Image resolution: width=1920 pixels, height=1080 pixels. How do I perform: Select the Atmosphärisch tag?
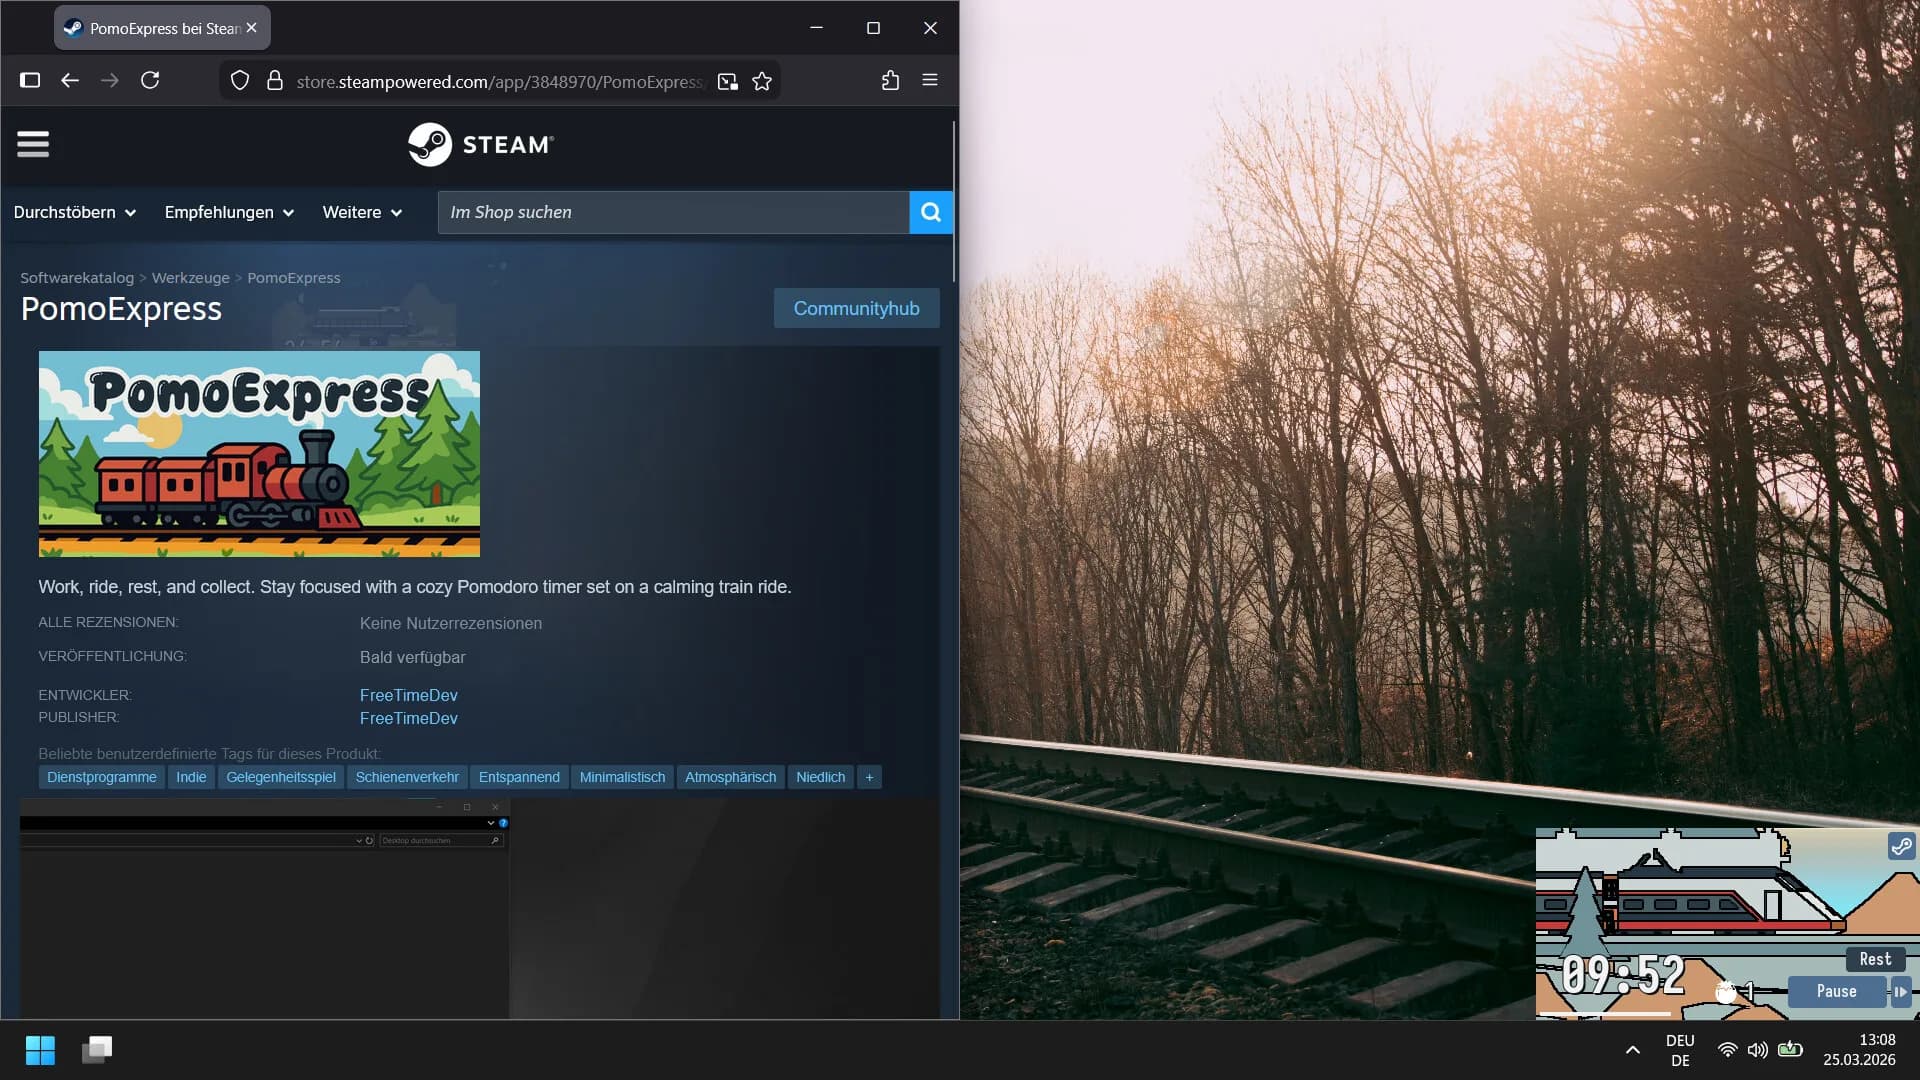[x=731, y=777]
